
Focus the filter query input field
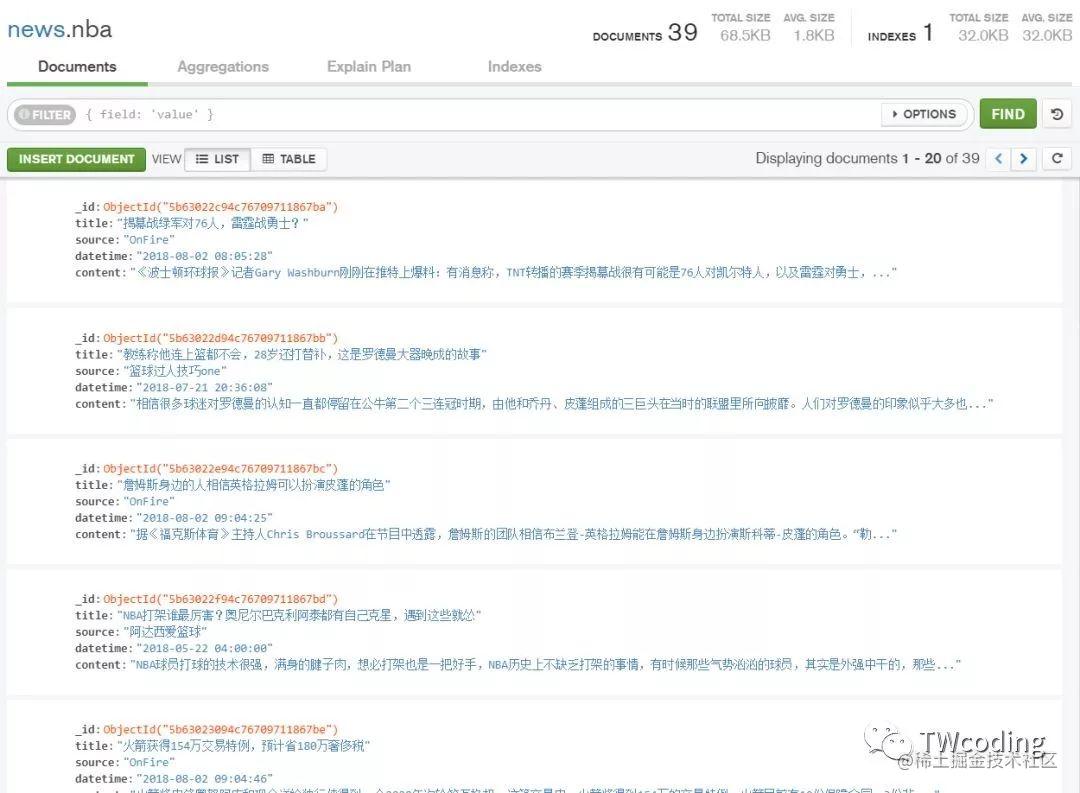tap(479, 114)
